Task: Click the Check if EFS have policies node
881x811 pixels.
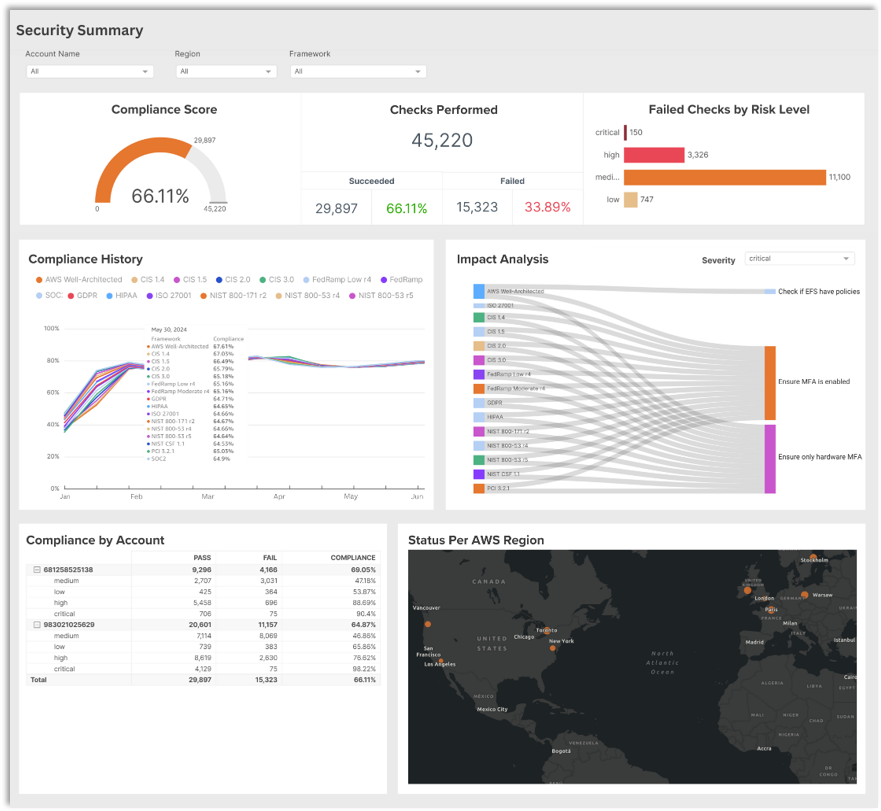Action: tap(768, 291)
